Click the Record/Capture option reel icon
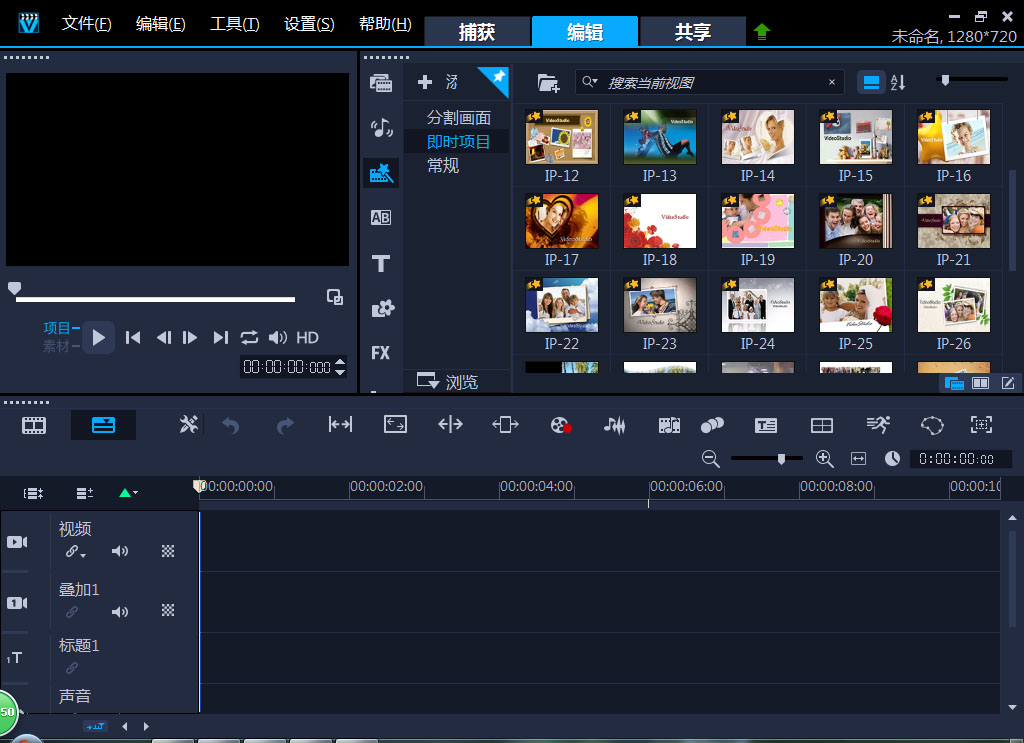 pyautogui.click(x=560, y=425)
